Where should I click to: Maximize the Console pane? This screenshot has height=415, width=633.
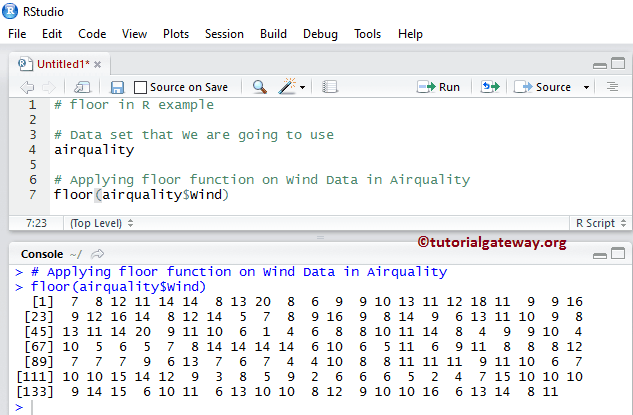coord(618,253)
